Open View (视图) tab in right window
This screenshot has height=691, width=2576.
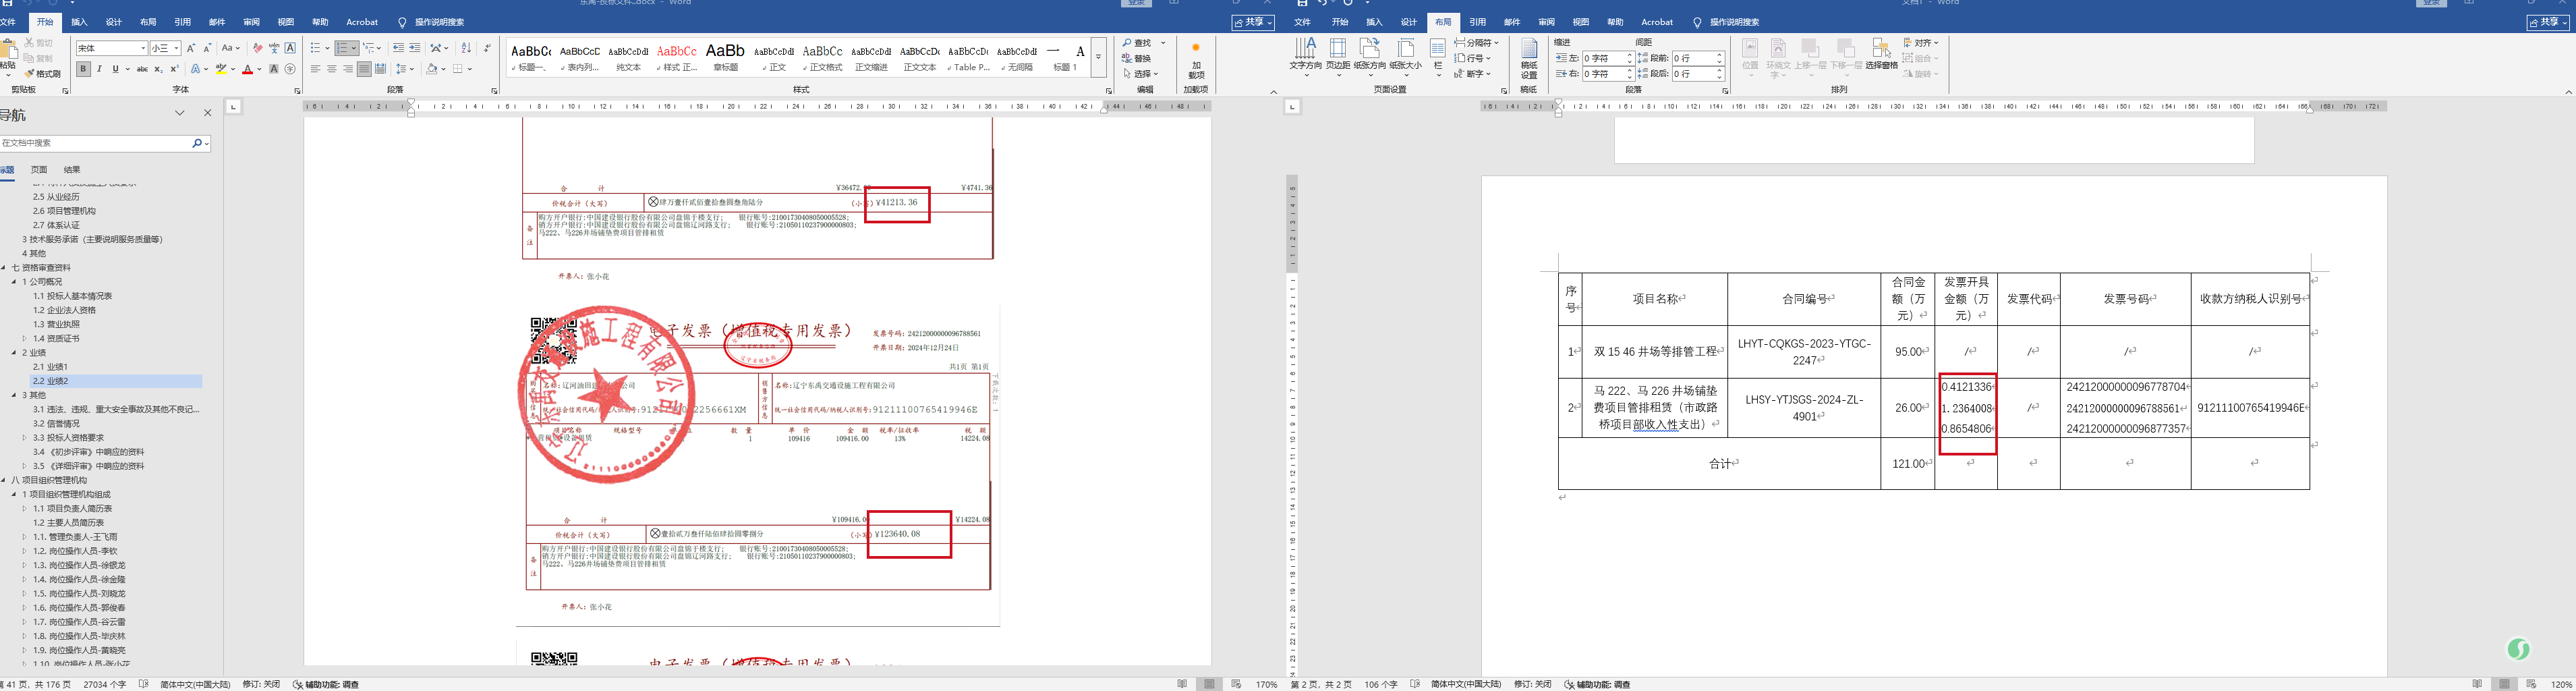(1581, 22)
